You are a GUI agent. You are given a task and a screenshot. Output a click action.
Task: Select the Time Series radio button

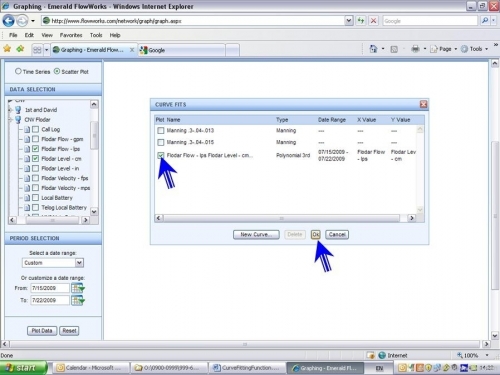pyautogui.click(x=18, y=71)
